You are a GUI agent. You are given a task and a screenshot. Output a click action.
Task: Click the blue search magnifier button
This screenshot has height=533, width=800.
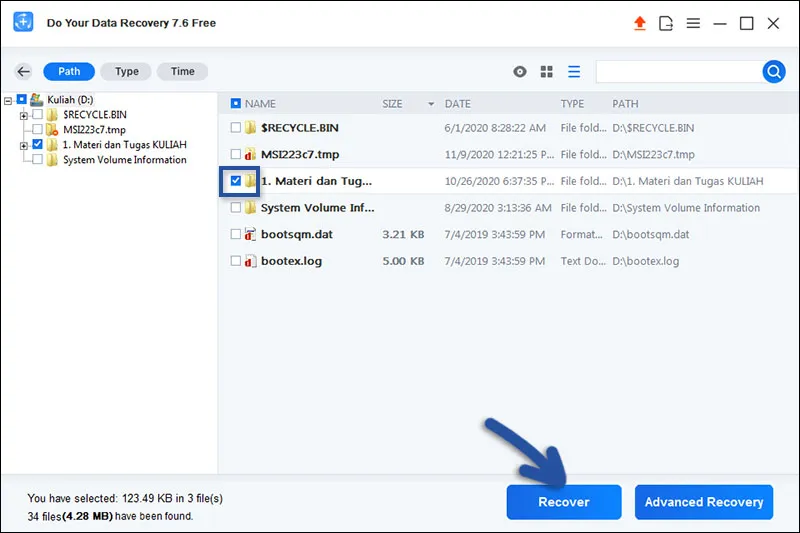click(773, 71)
